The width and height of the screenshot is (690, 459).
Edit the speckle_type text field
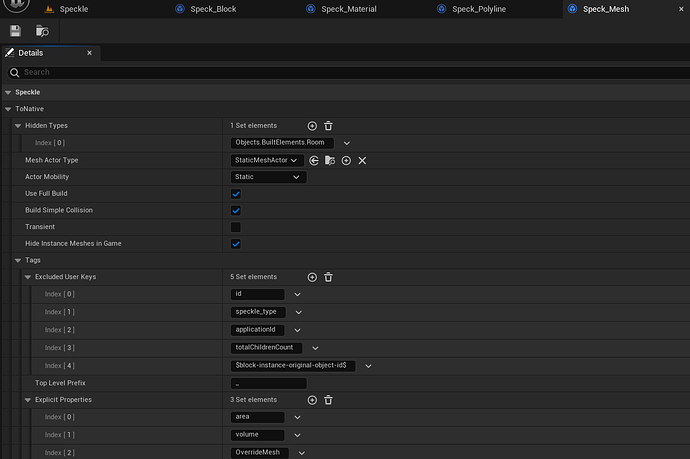tap(258, 312)
